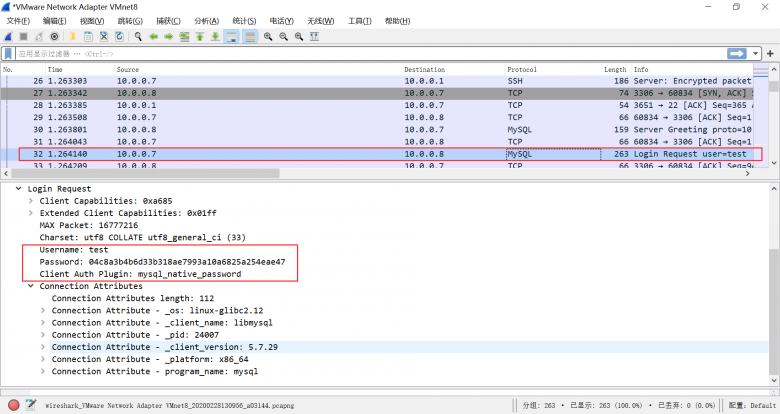Jump to the last packet
This screenshot has height=414, width=780.
pyautogui.click(x=215, y=36)
